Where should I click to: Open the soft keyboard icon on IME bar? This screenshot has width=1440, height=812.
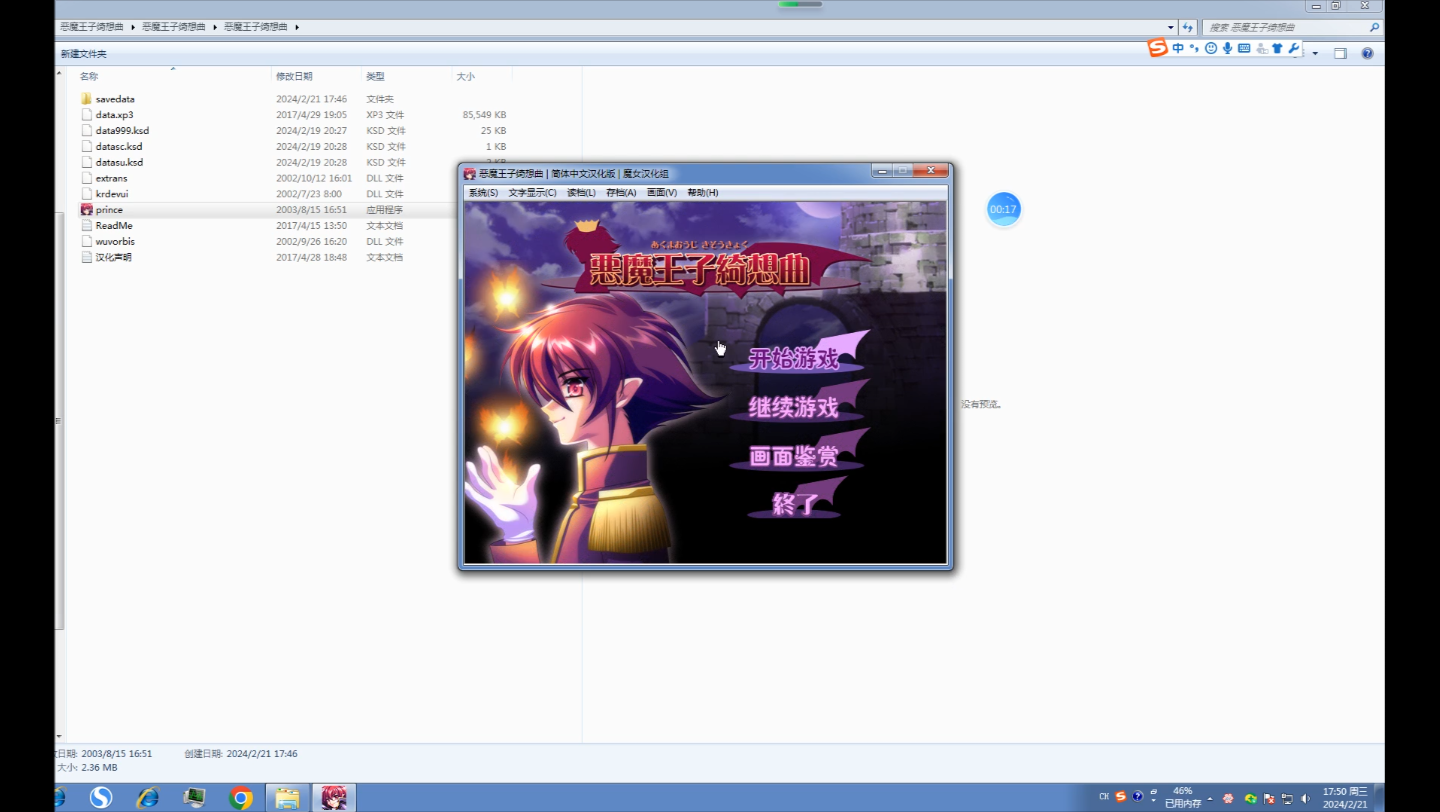point(1244,48)
